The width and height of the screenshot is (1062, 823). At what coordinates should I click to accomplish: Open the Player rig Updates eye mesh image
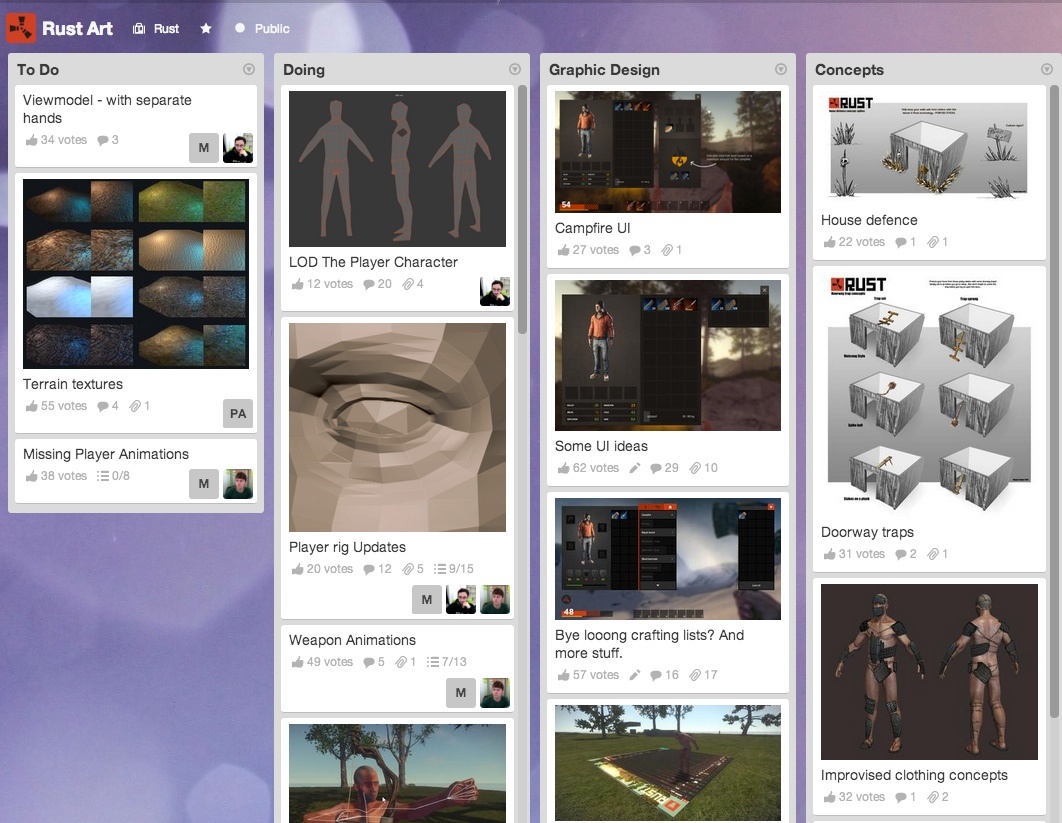point(398,427)
